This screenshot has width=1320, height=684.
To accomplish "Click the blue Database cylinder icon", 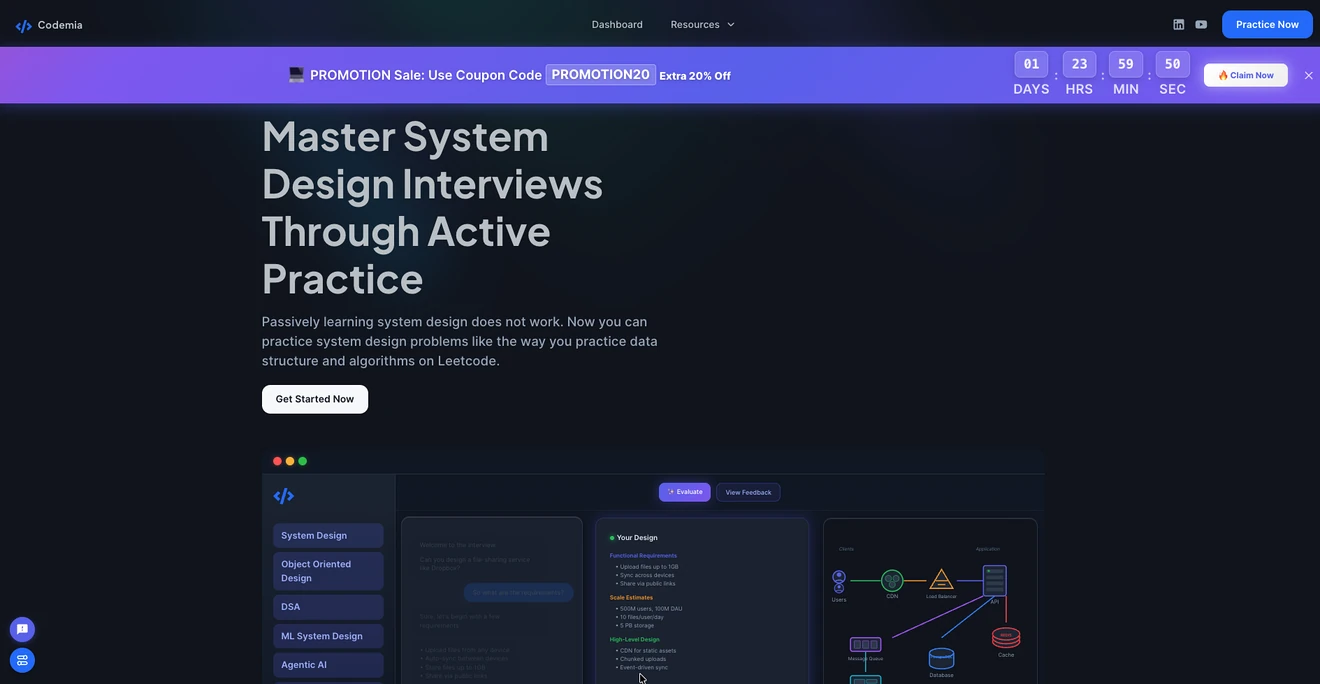I will tap(941, 659).
